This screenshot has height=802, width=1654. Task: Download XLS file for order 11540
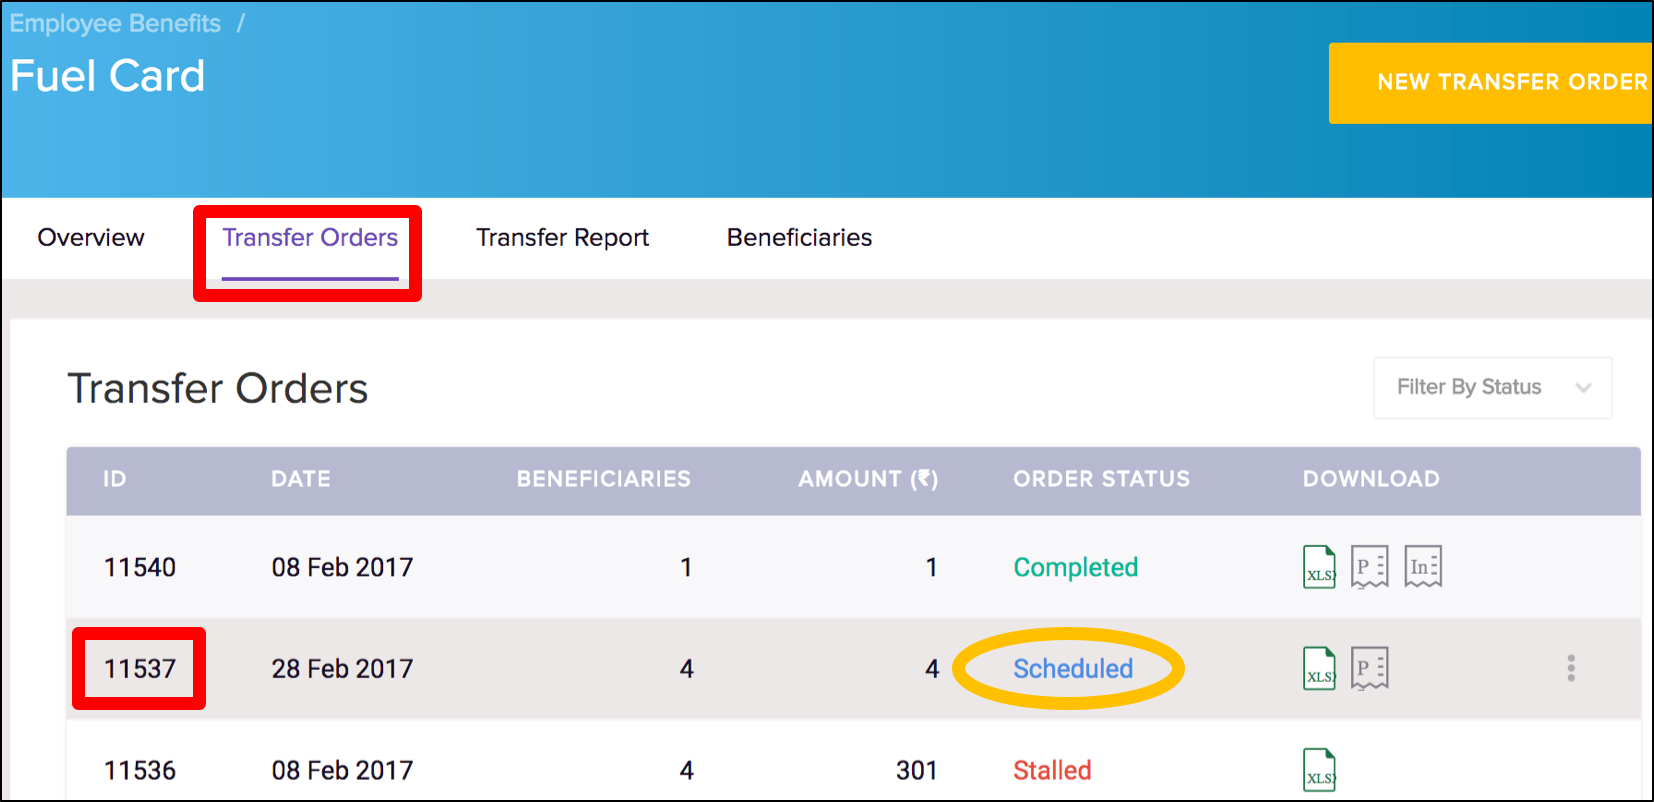[x=1319, y=567]
